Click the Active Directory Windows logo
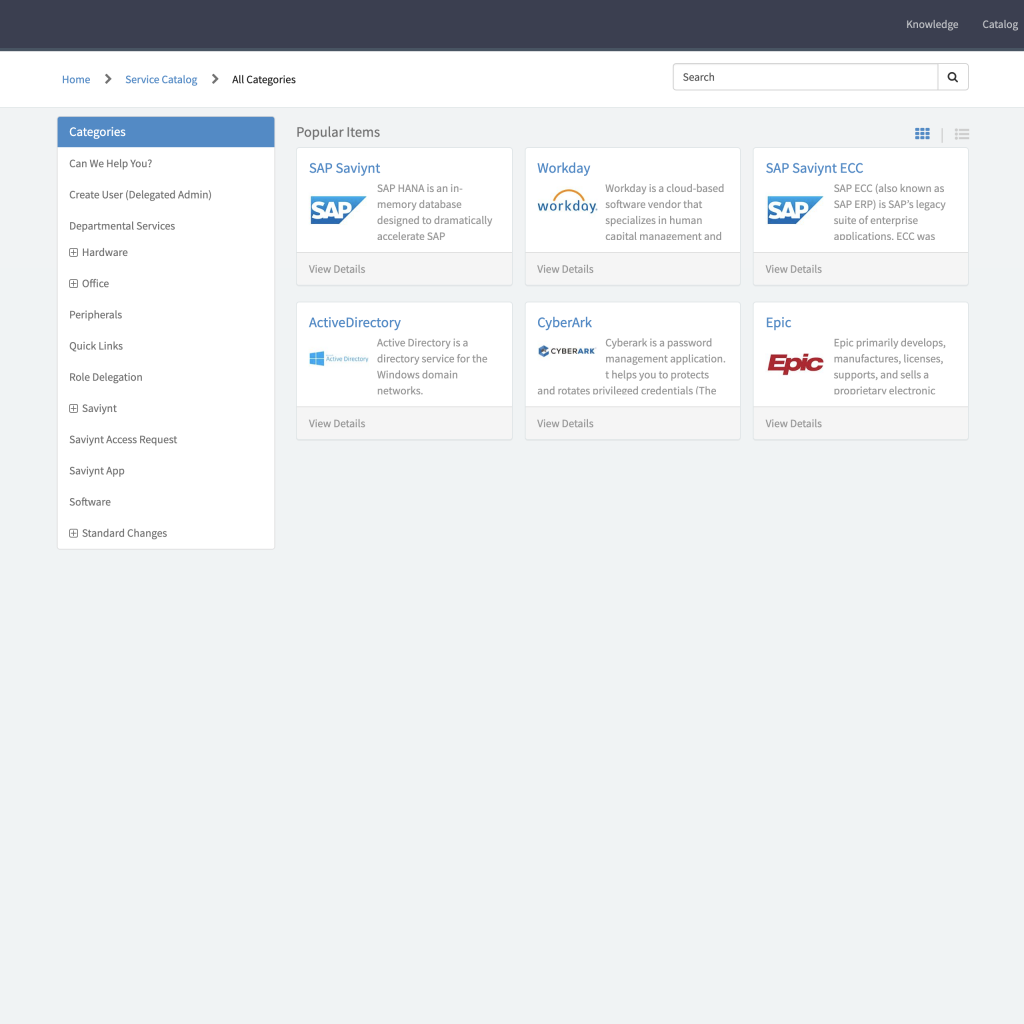The height and width of the screenshot is (1024, 1024). 338,358
